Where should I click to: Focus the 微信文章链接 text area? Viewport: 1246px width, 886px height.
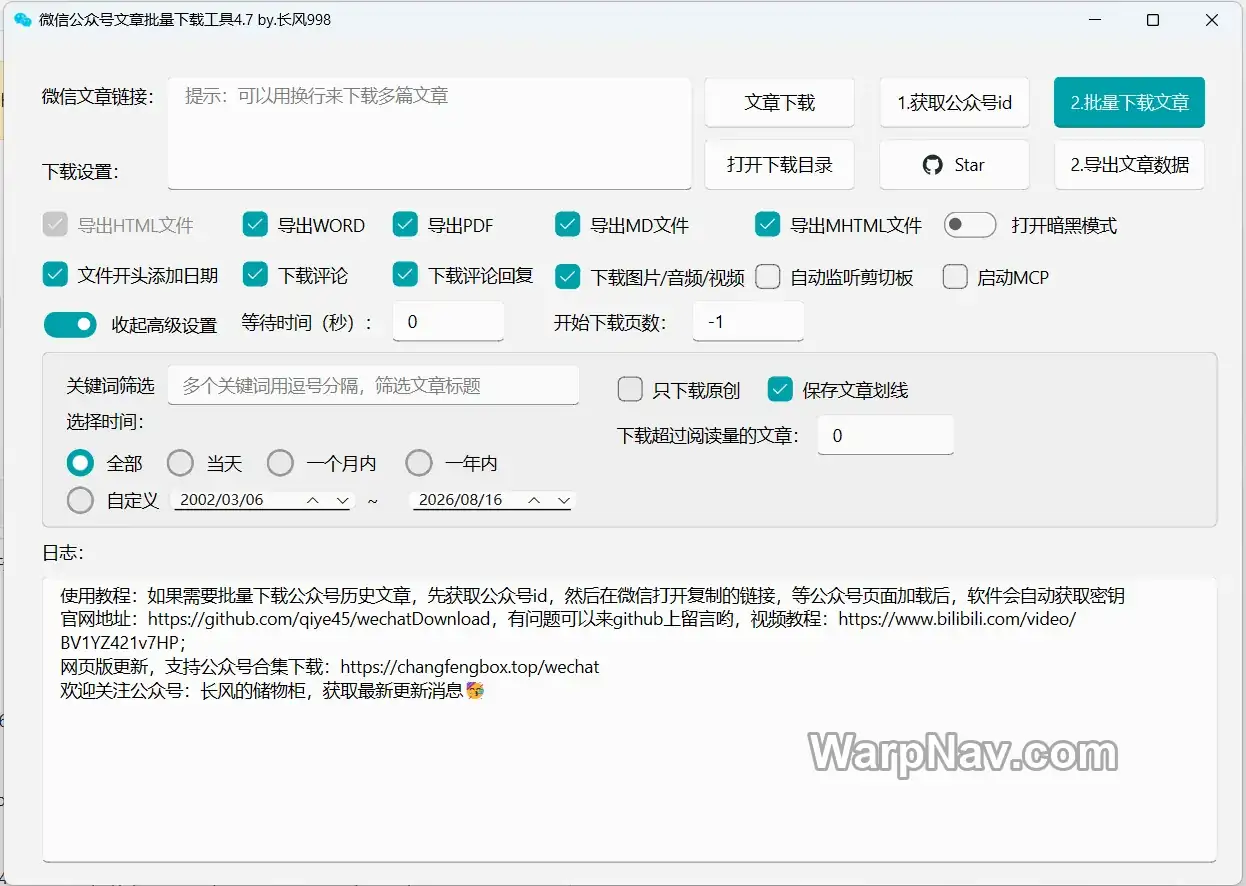429,133
